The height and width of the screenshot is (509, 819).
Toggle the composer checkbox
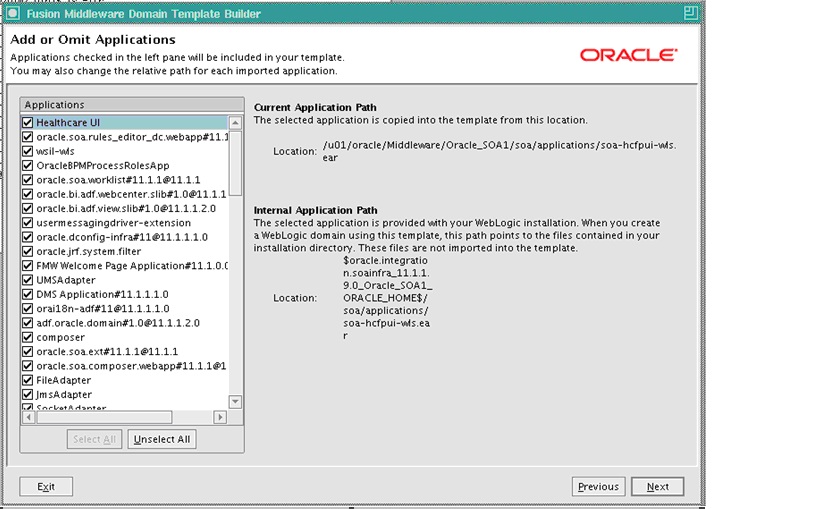(28, 337)
